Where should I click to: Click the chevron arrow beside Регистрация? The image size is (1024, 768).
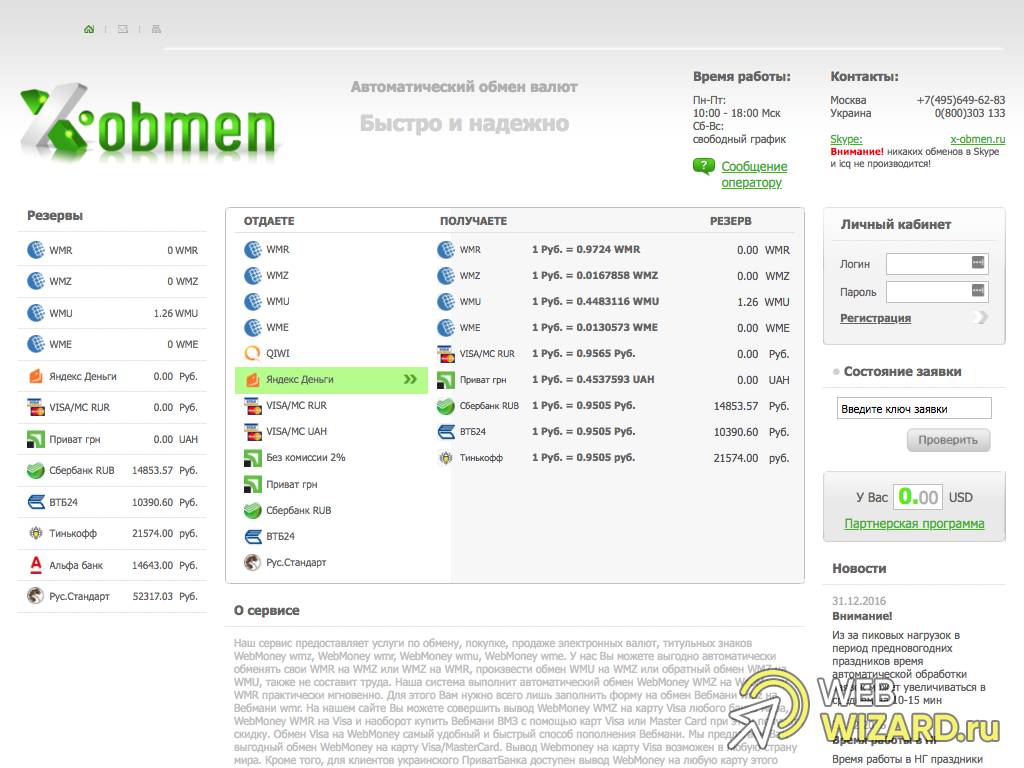click(x=979, y=317)
